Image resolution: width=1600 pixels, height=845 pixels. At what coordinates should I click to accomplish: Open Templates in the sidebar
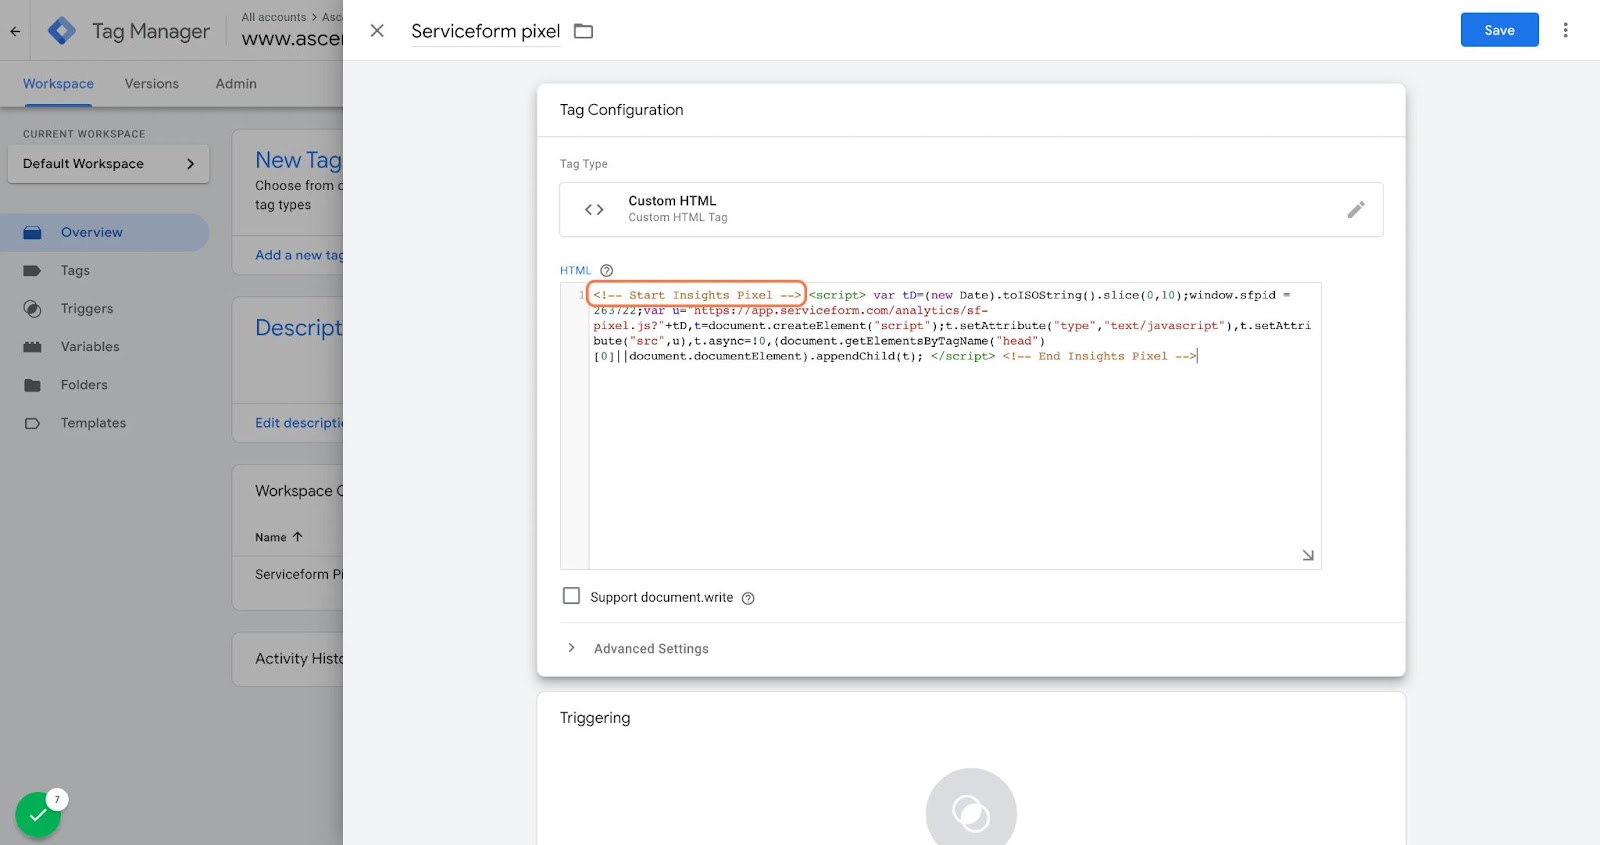click(x=93, y=422)
